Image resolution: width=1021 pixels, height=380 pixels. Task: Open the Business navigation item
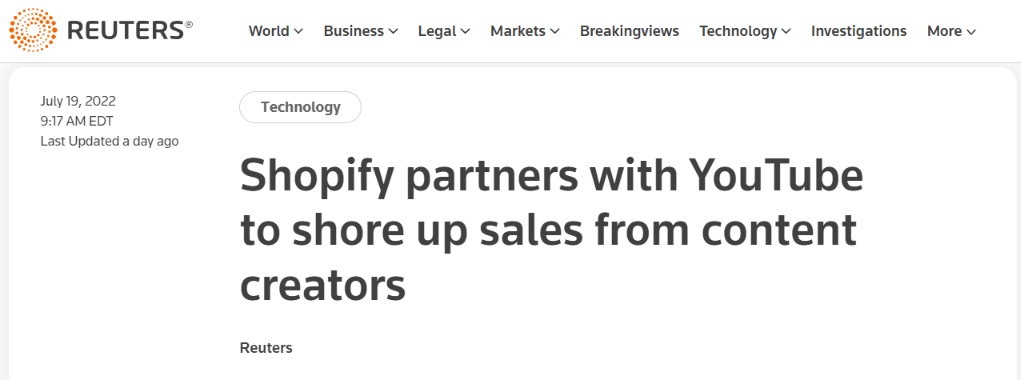click(x=354, y=31)
